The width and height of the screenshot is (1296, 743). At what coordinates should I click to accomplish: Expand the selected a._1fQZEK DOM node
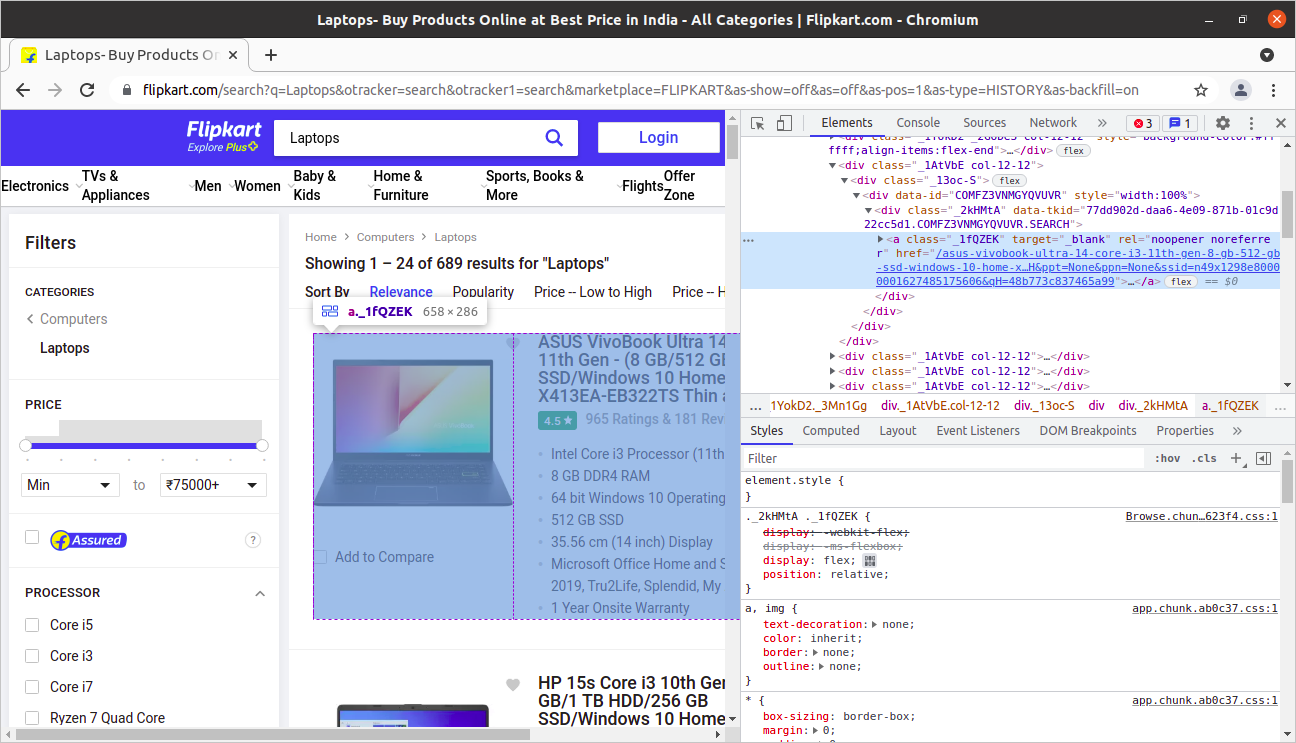[881, 240]
